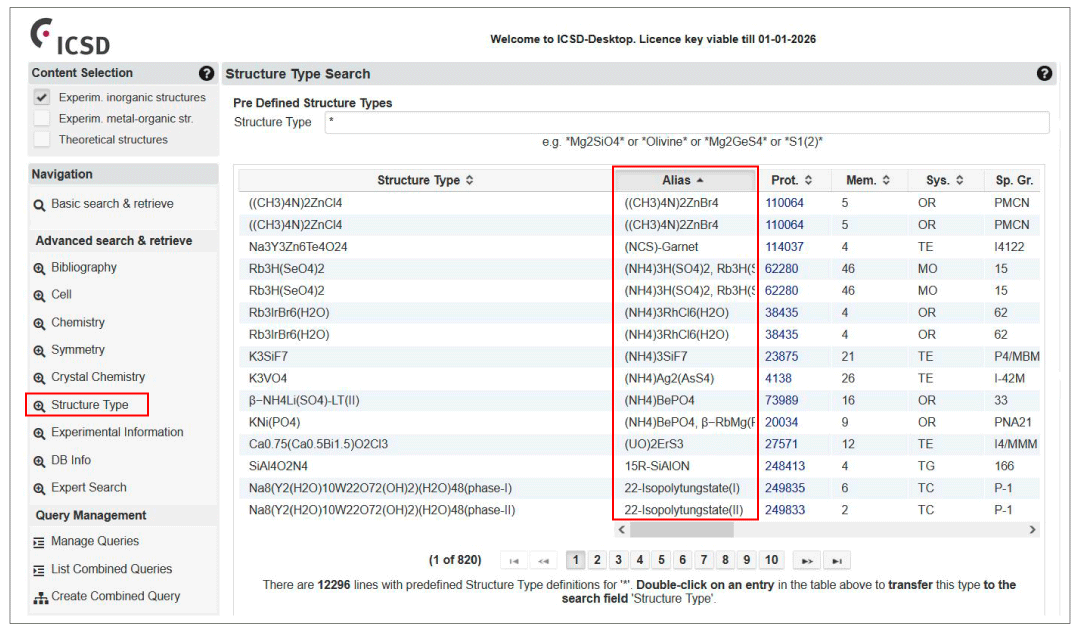
Task: Open Content Selection help icon
Action: (206, 73)
